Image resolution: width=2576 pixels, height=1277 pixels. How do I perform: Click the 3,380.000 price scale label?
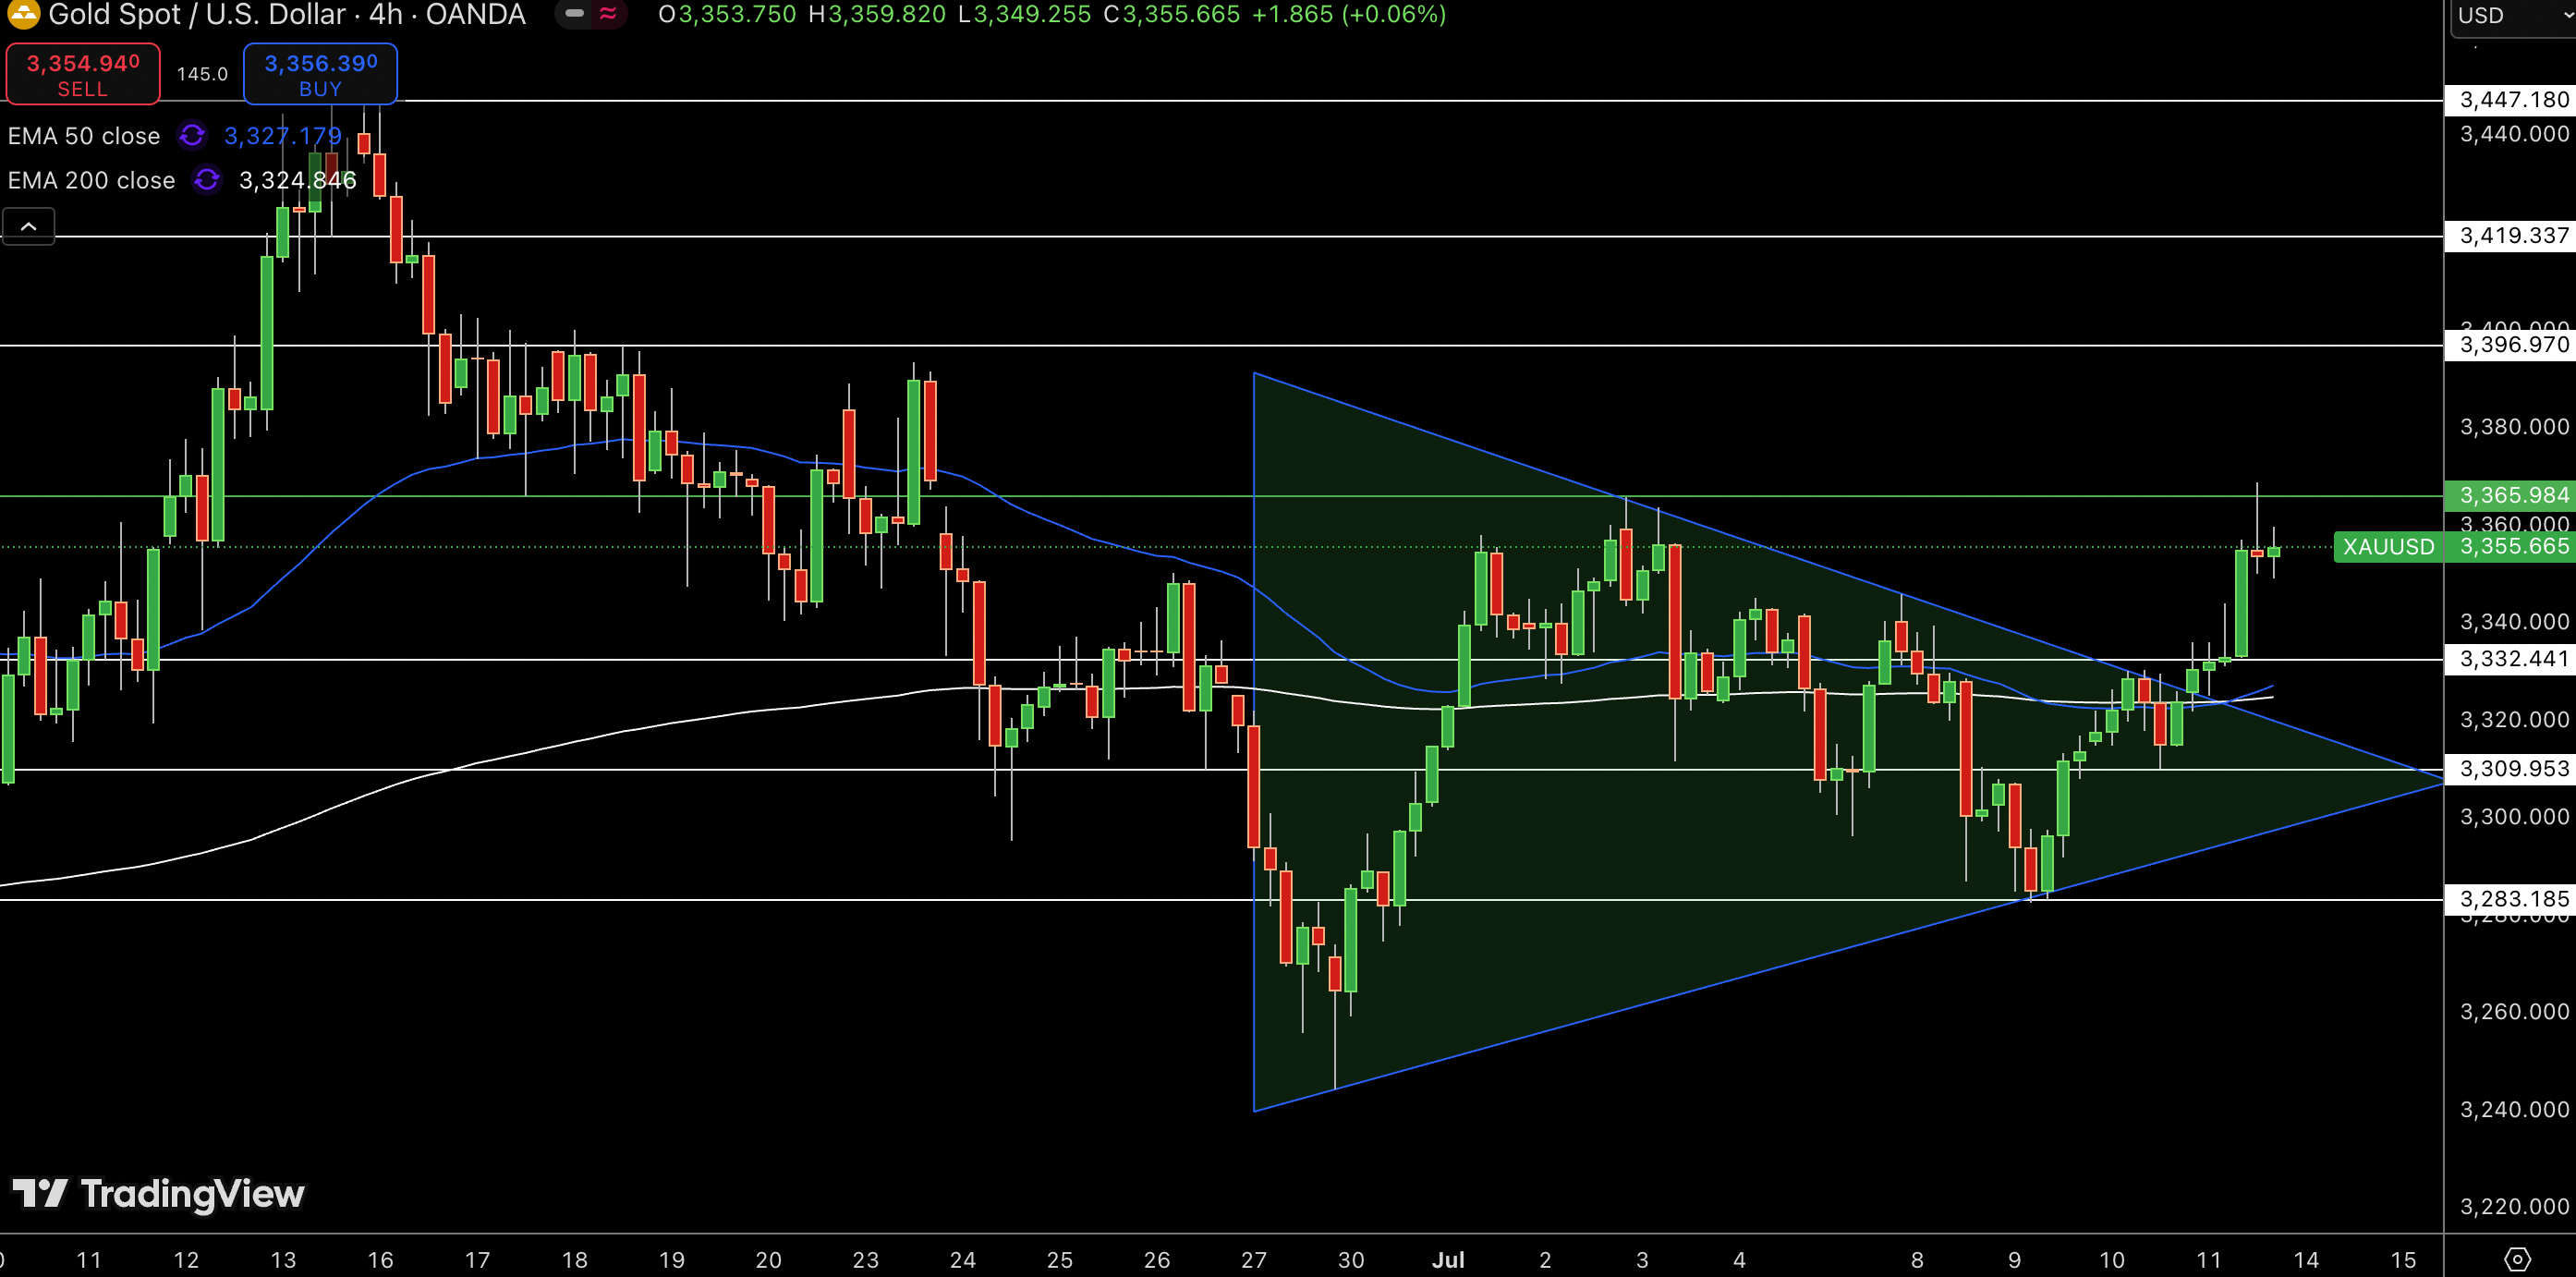(2514, 427)
